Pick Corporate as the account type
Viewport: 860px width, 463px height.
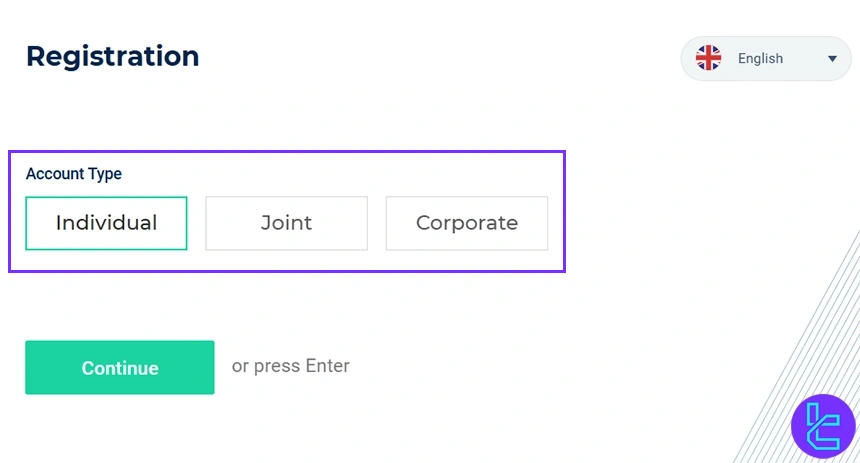pos(466,223)
